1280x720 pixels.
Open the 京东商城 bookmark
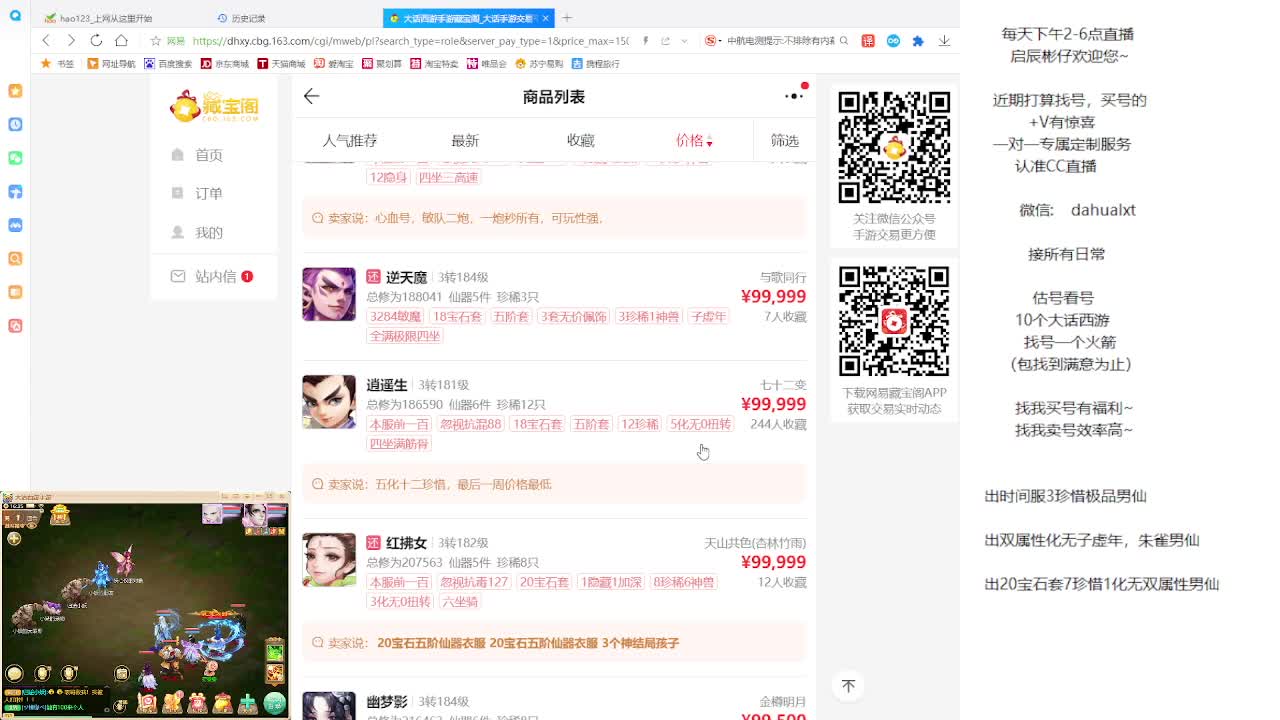(x=225, y=64)
